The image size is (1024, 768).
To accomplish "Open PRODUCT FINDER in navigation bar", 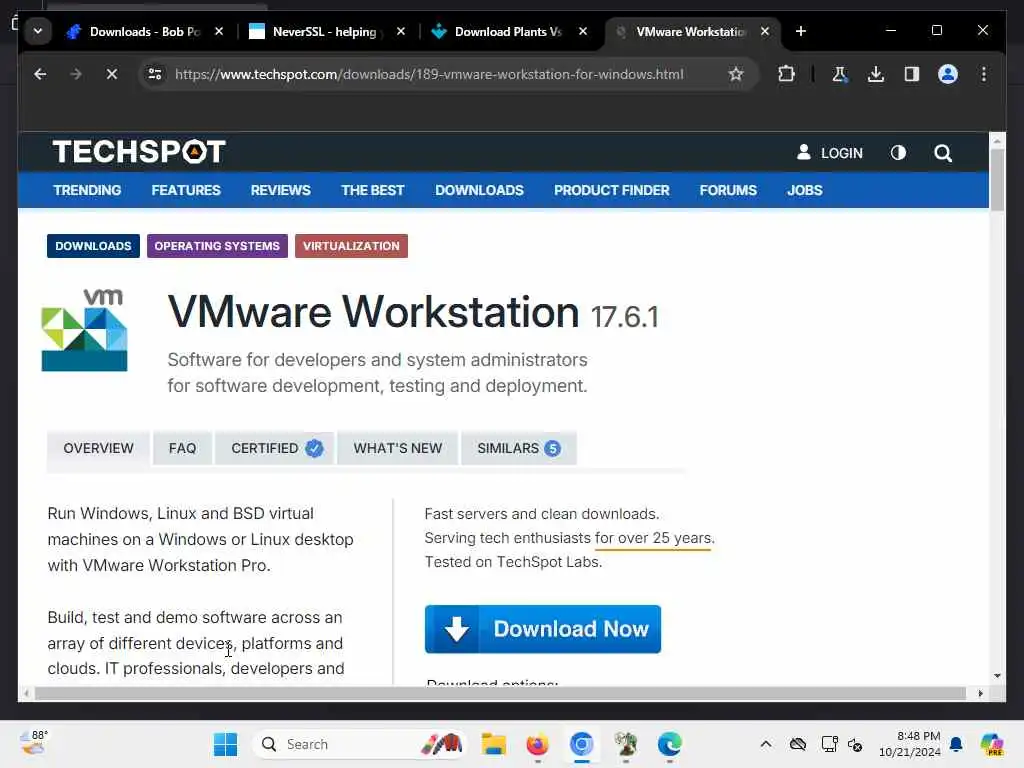I will (612, 190).
